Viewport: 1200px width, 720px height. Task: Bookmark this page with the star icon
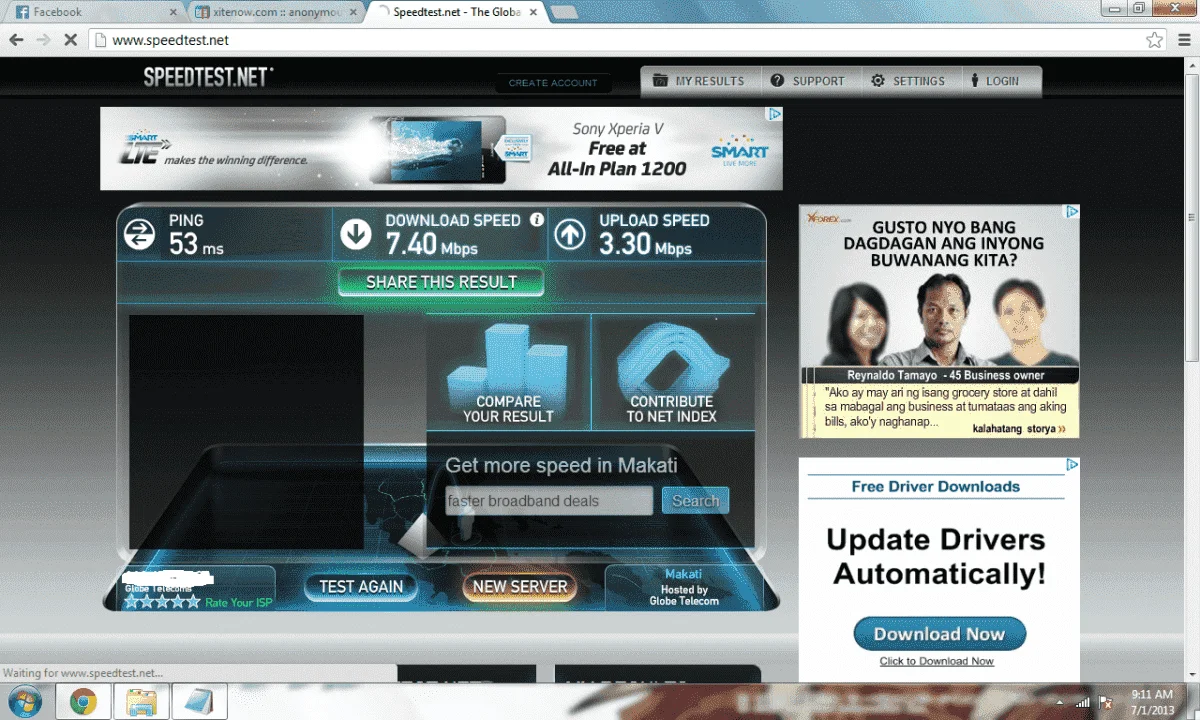tap(1154, 40)
